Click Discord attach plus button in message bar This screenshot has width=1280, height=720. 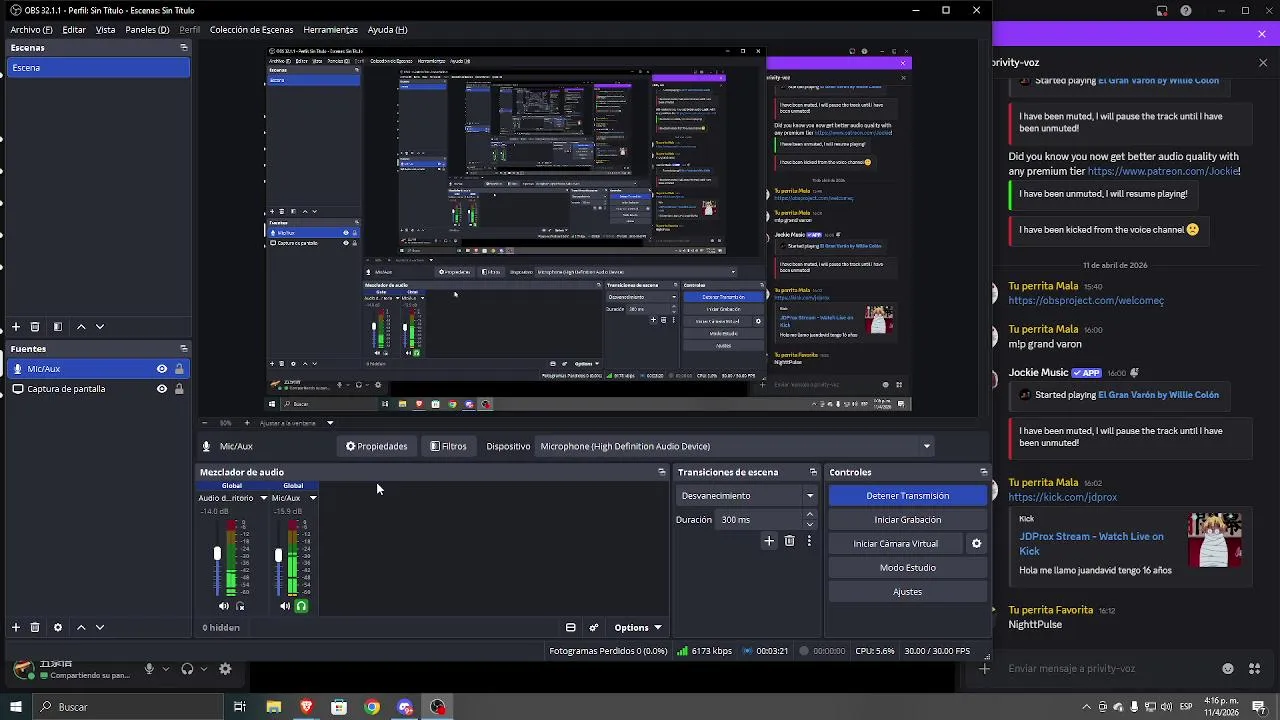click(x=984, y=669)
